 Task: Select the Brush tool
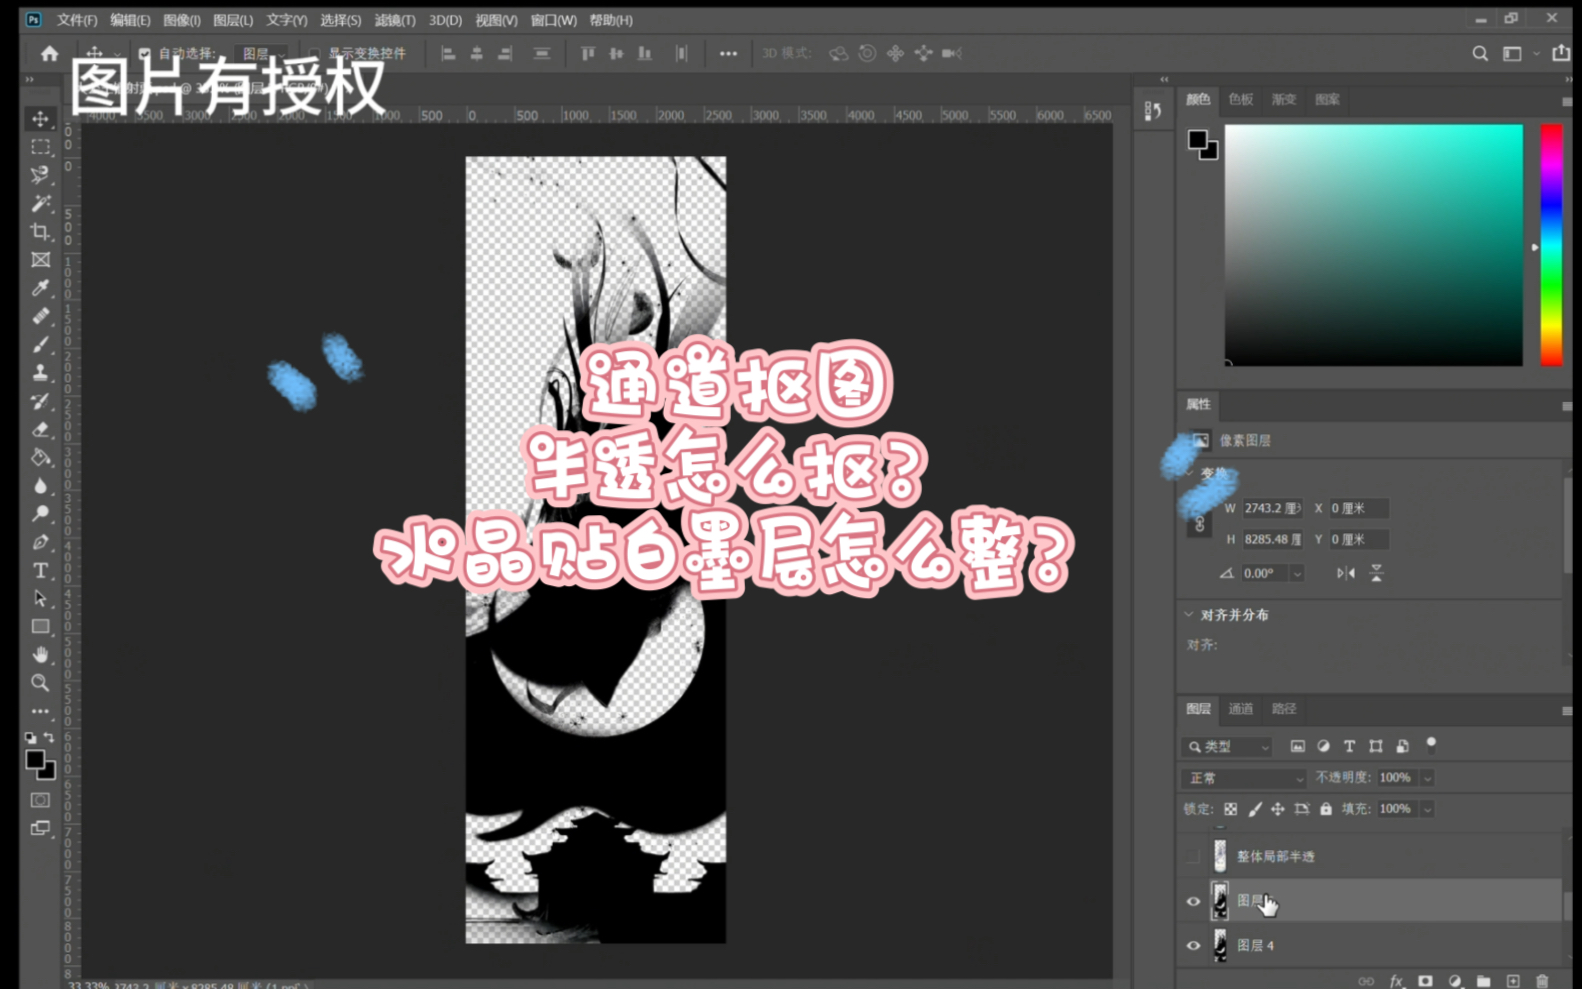pyautogui.click(x=40, y=344)
